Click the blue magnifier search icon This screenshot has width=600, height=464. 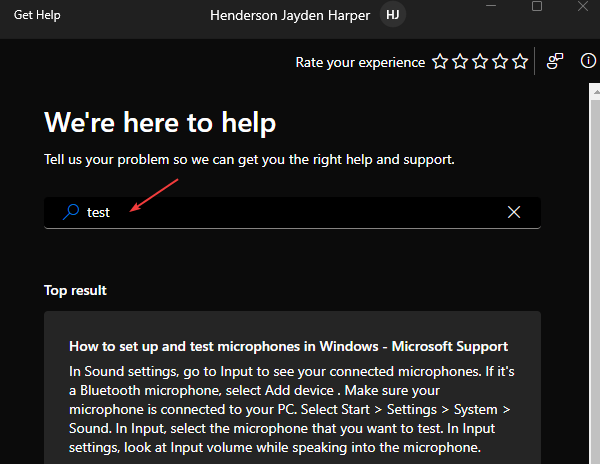pyautogui.click(x=71, y=212)
